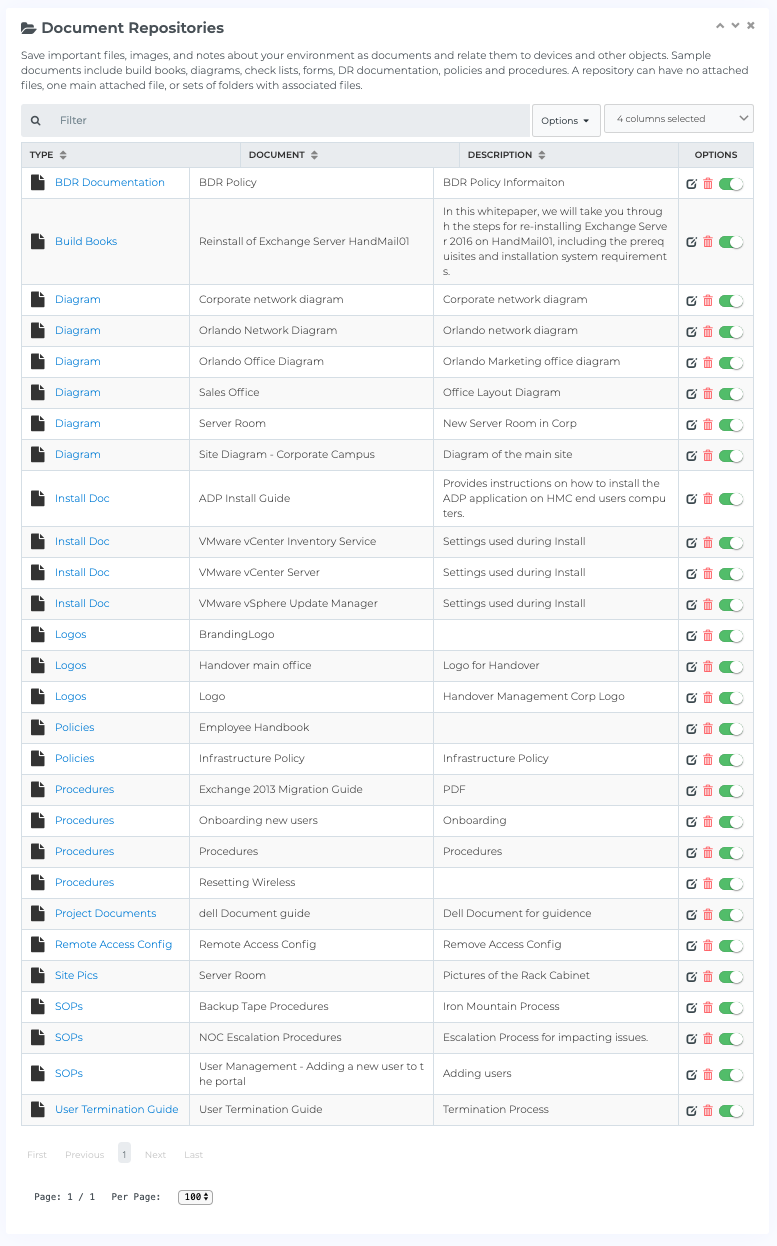
Task: Click the file icon beside Build Books
Action: [x=38, y=242]
